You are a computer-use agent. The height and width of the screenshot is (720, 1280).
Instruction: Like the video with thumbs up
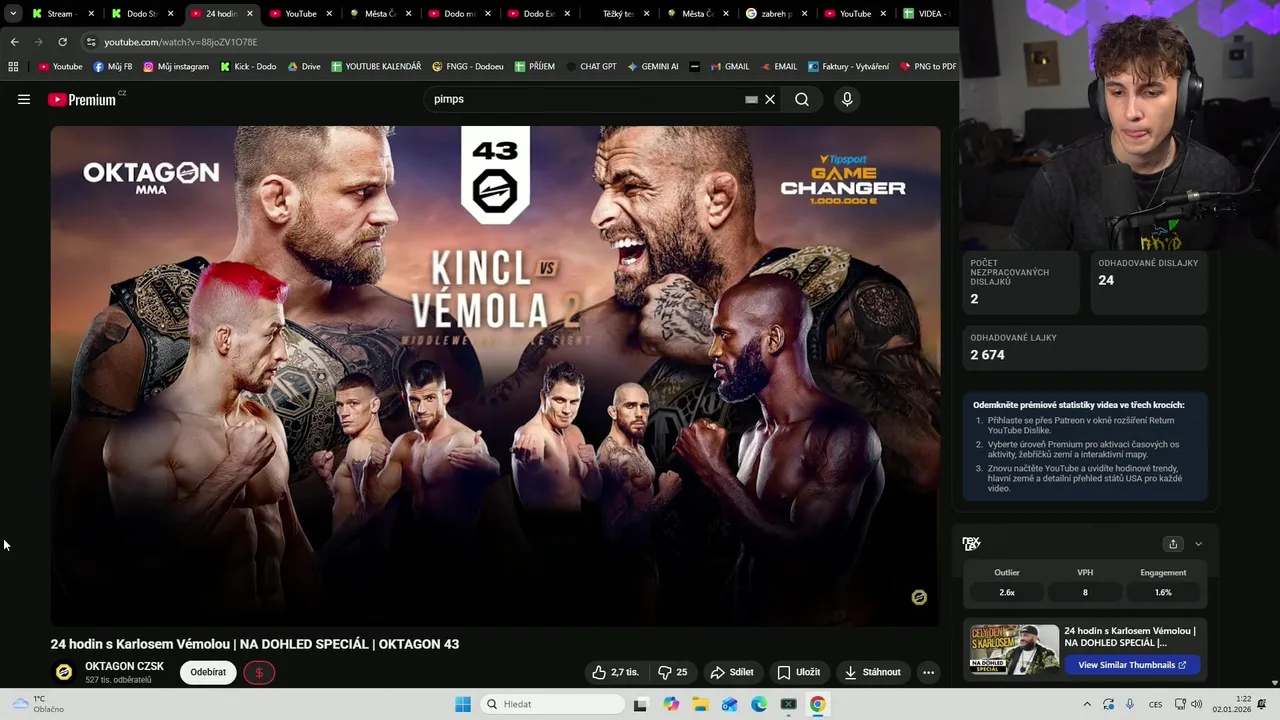[x=615, y=672]
